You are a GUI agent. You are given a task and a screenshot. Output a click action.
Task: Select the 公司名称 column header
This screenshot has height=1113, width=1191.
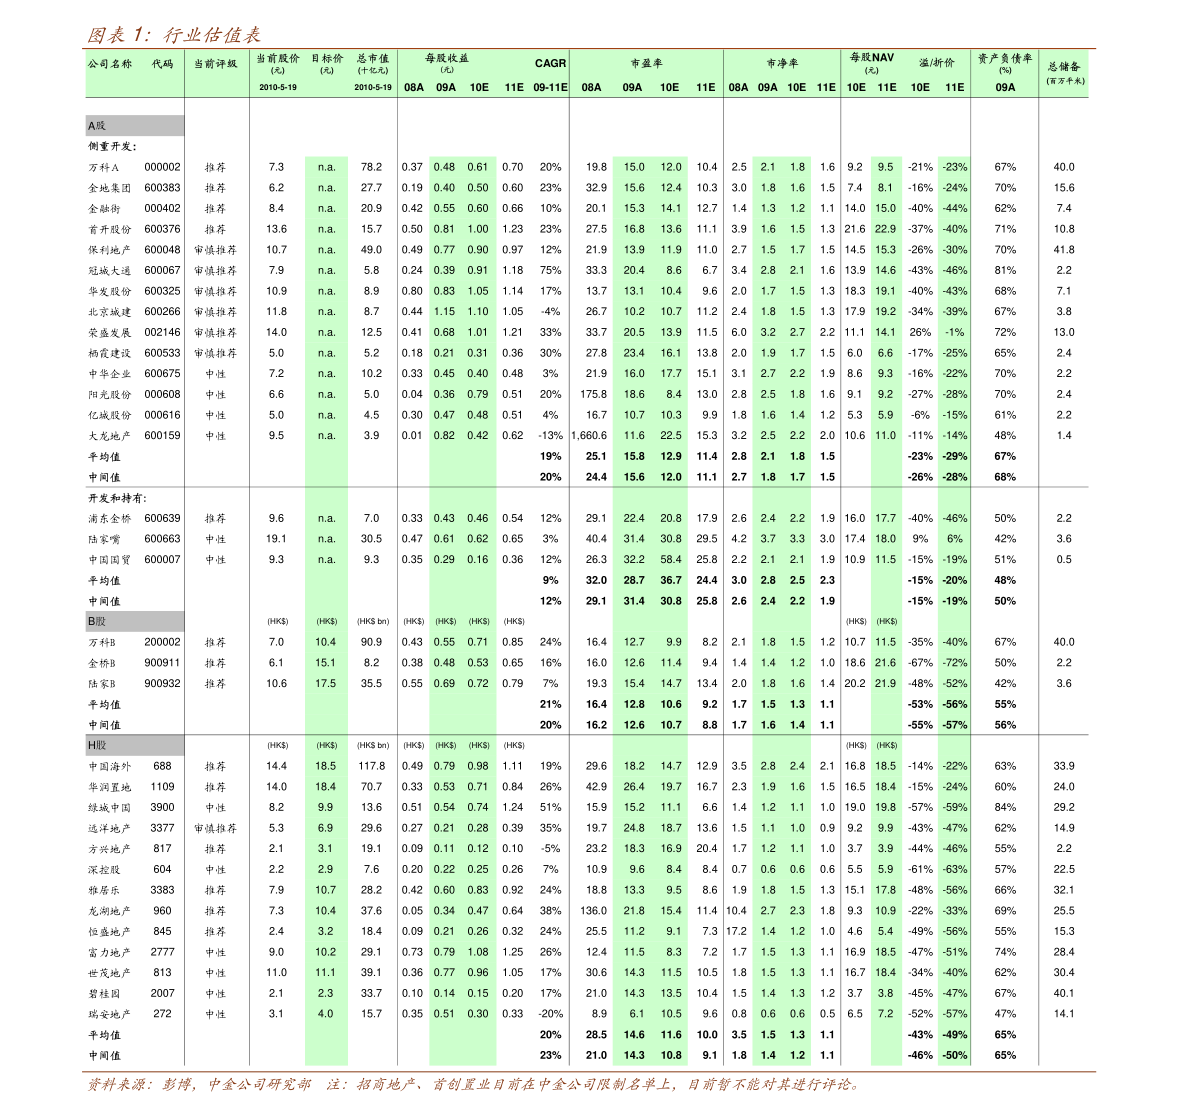pyautogui.click(x=109, y=64)
